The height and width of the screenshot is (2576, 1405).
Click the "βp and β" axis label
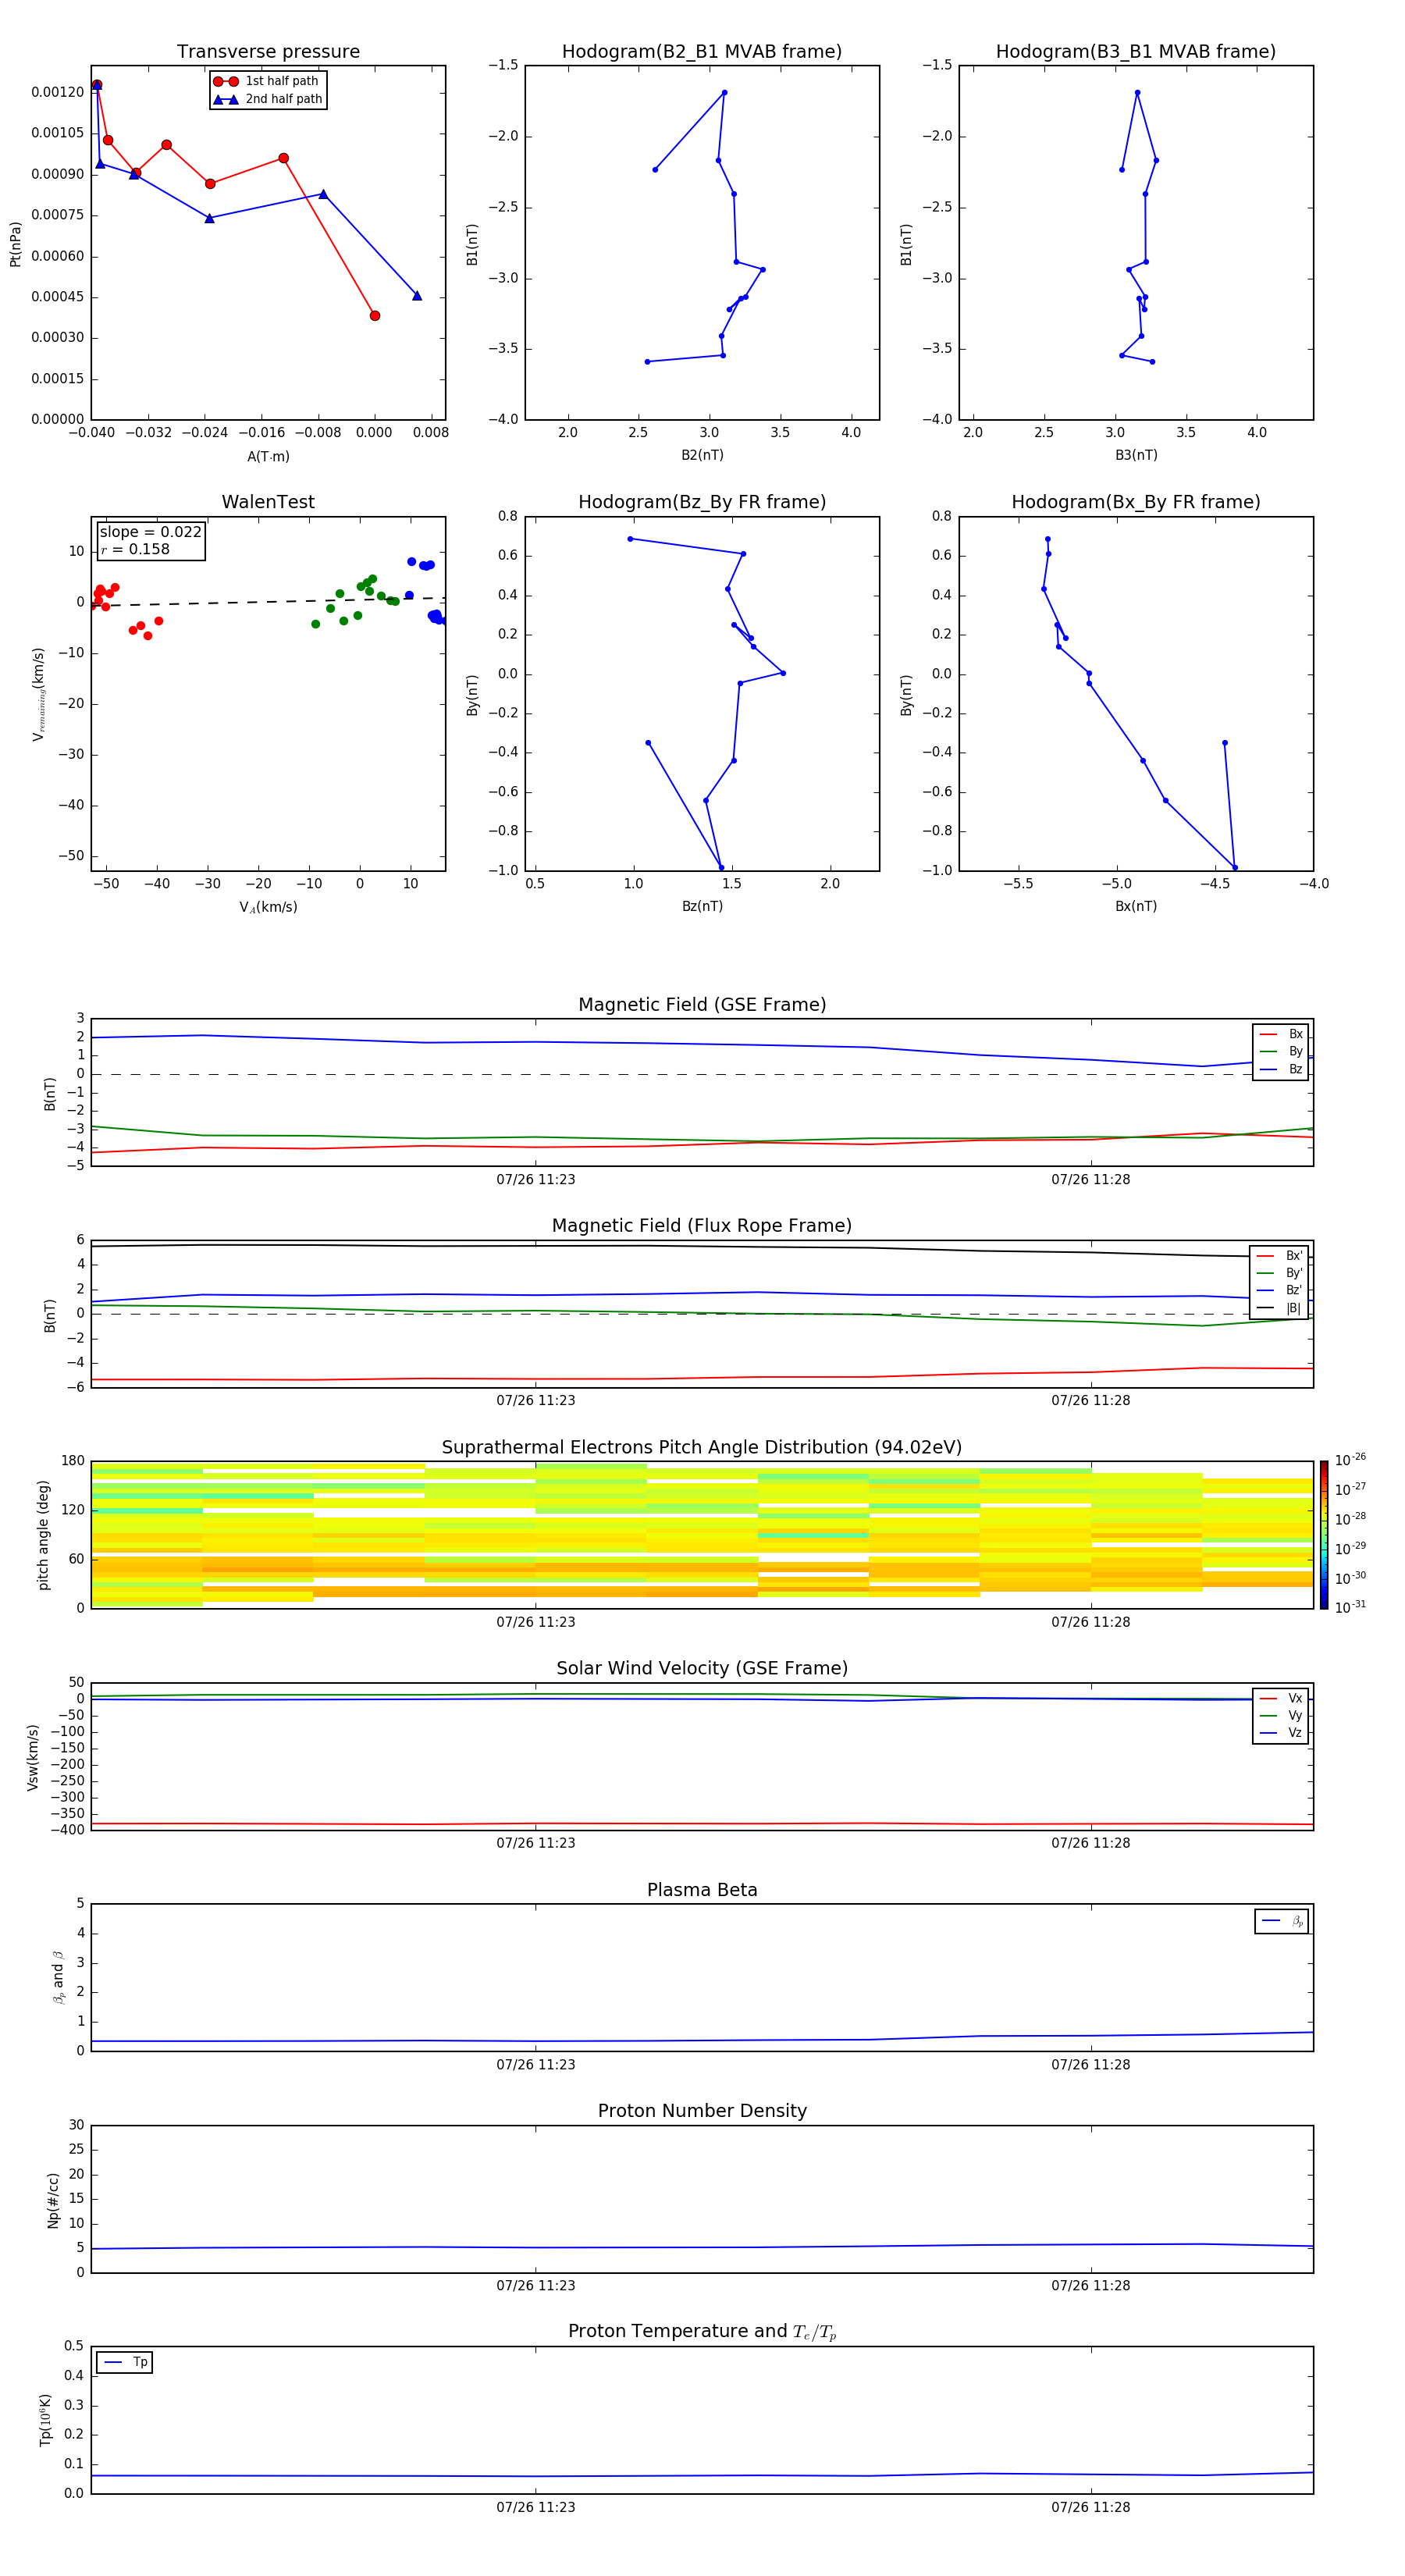(58, 1978)
